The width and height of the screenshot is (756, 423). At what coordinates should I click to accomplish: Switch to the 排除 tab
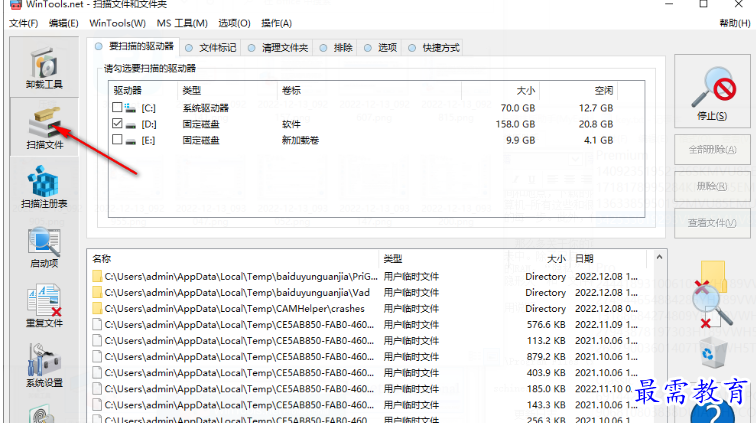point(337,48)
